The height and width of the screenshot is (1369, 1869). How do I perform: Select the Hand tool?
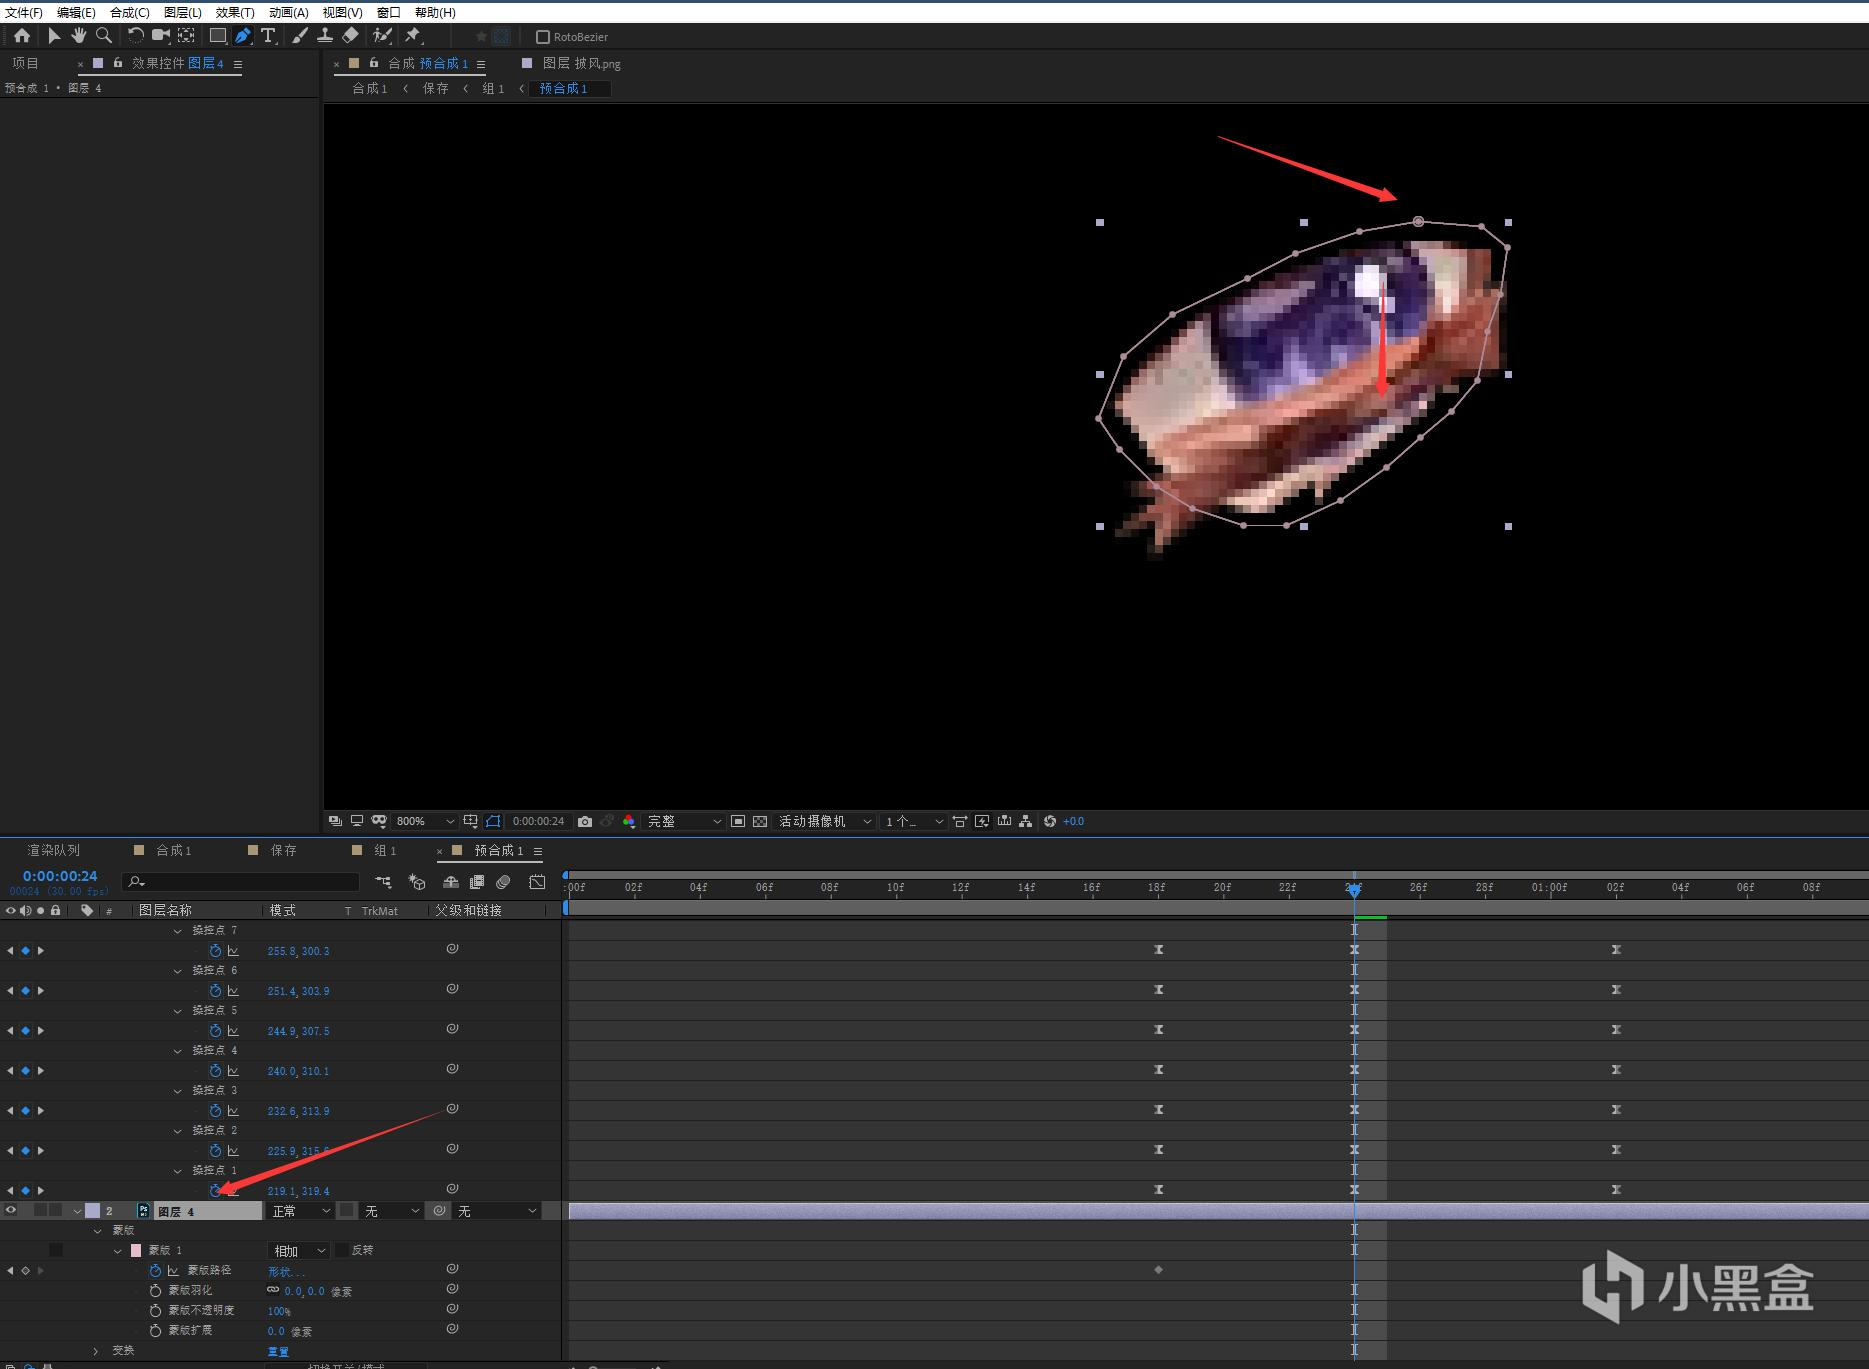coord(79,36)
